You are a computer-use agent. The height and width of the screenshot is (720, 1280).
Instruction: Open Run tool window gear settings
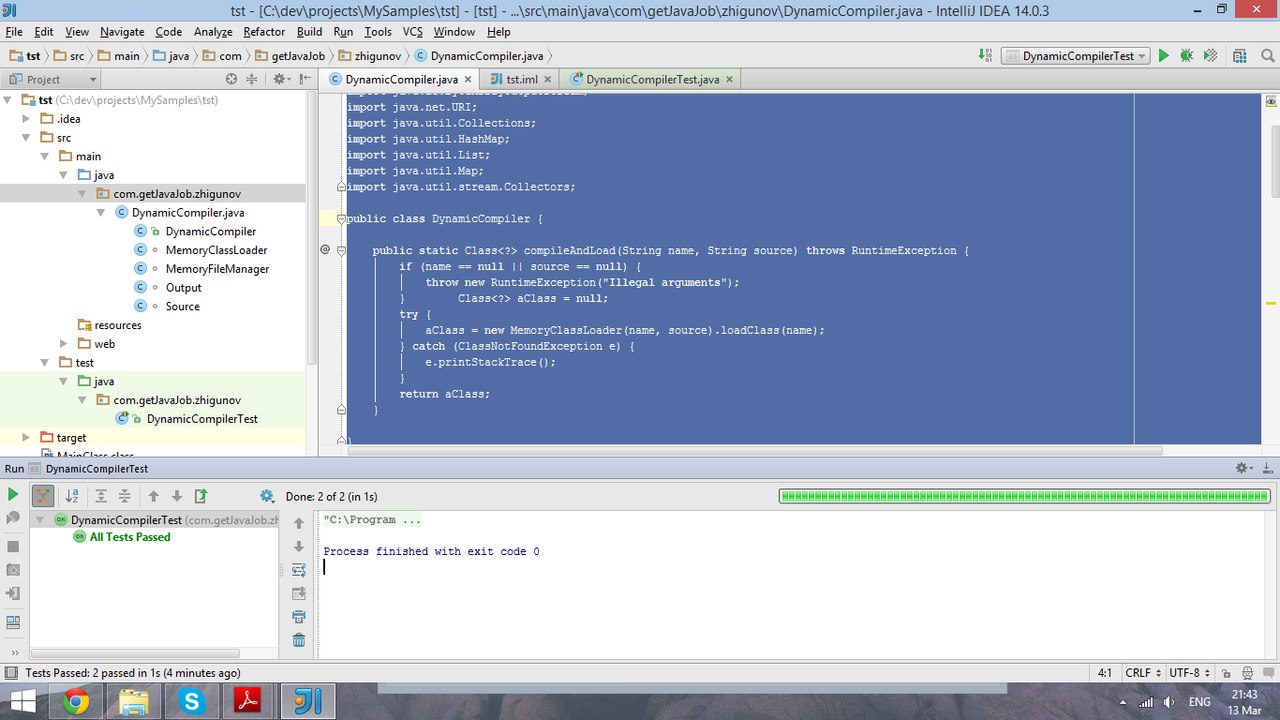coord(1244,468)
